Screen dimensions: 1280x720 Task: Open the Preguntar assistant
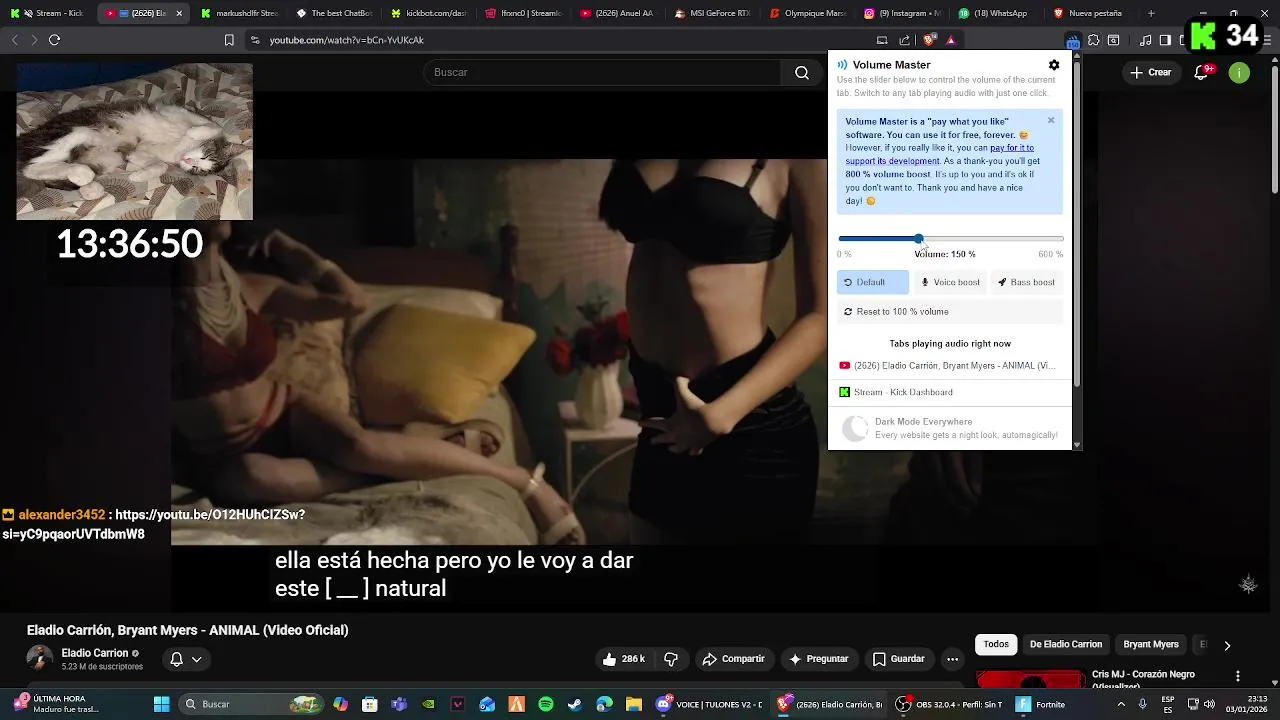point(819,659)
